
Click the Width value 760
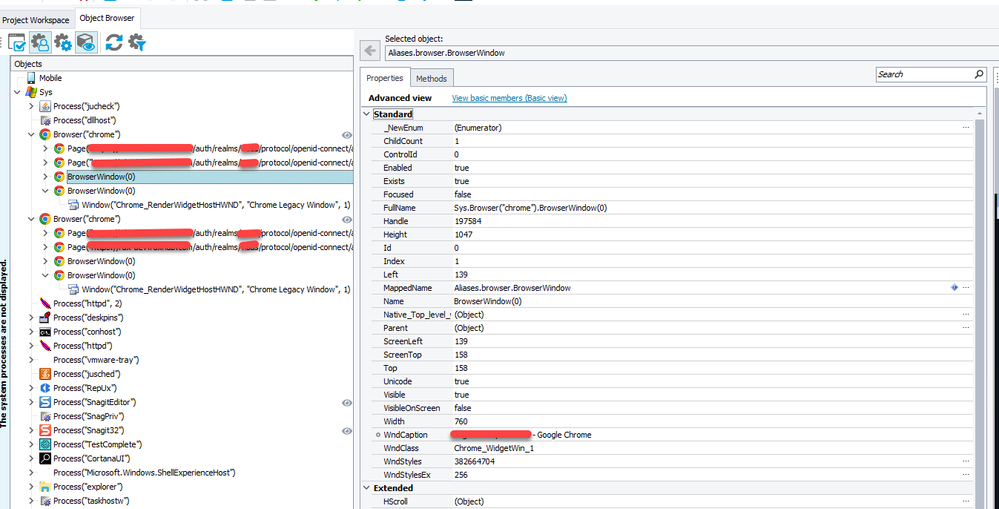pyautogui.click(x=461, y=421)
